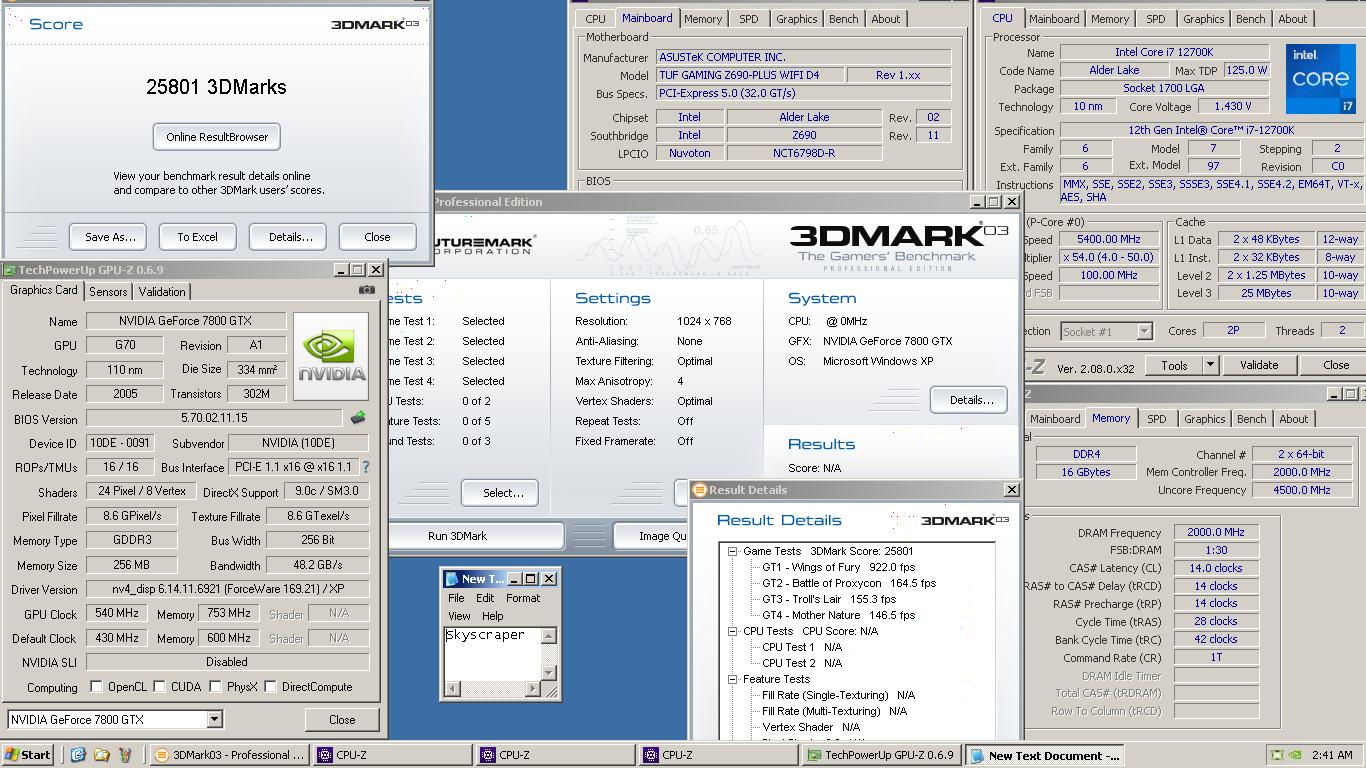Click the Select button in 3DMark tests

click(500, 493)
